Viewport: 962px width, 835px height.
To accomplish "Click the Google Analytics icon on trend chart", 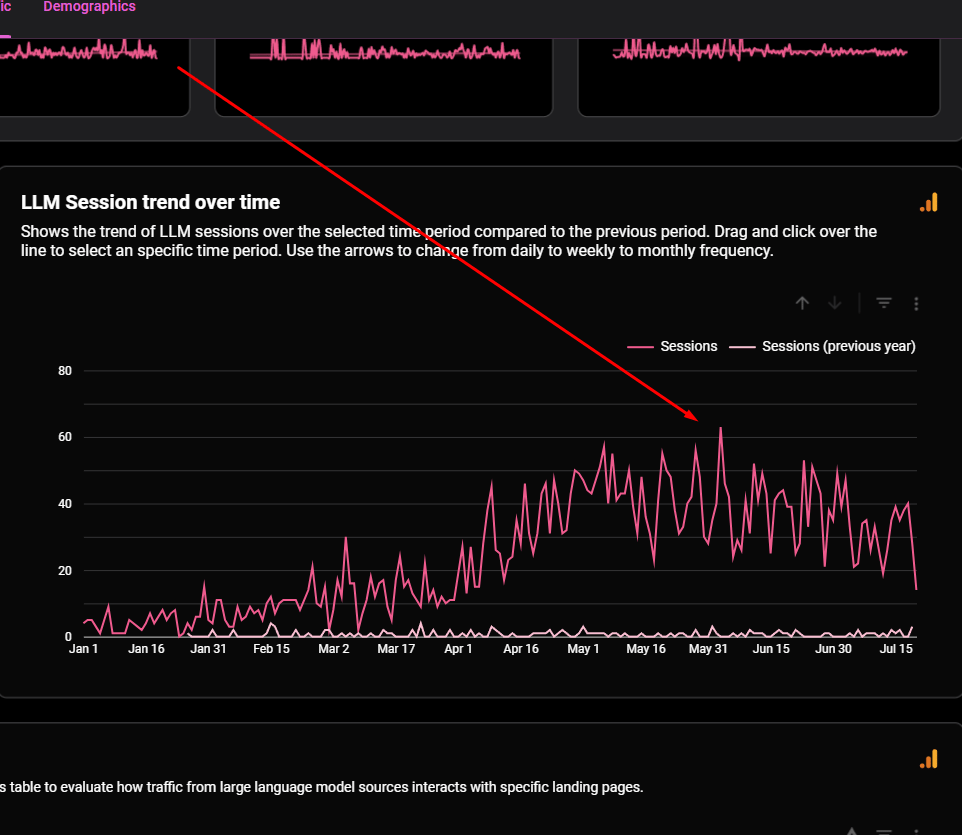I will click(x=929, y=203).
